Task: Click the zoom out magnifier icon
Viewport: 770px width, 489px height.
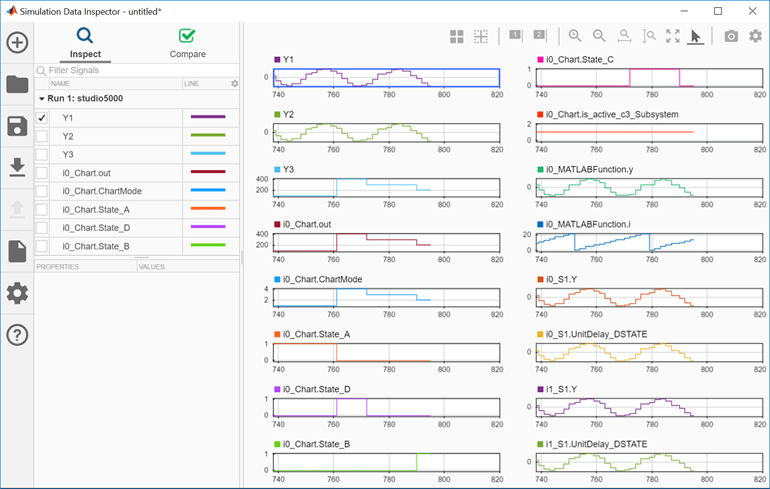Action: click(x=599, y=36)
